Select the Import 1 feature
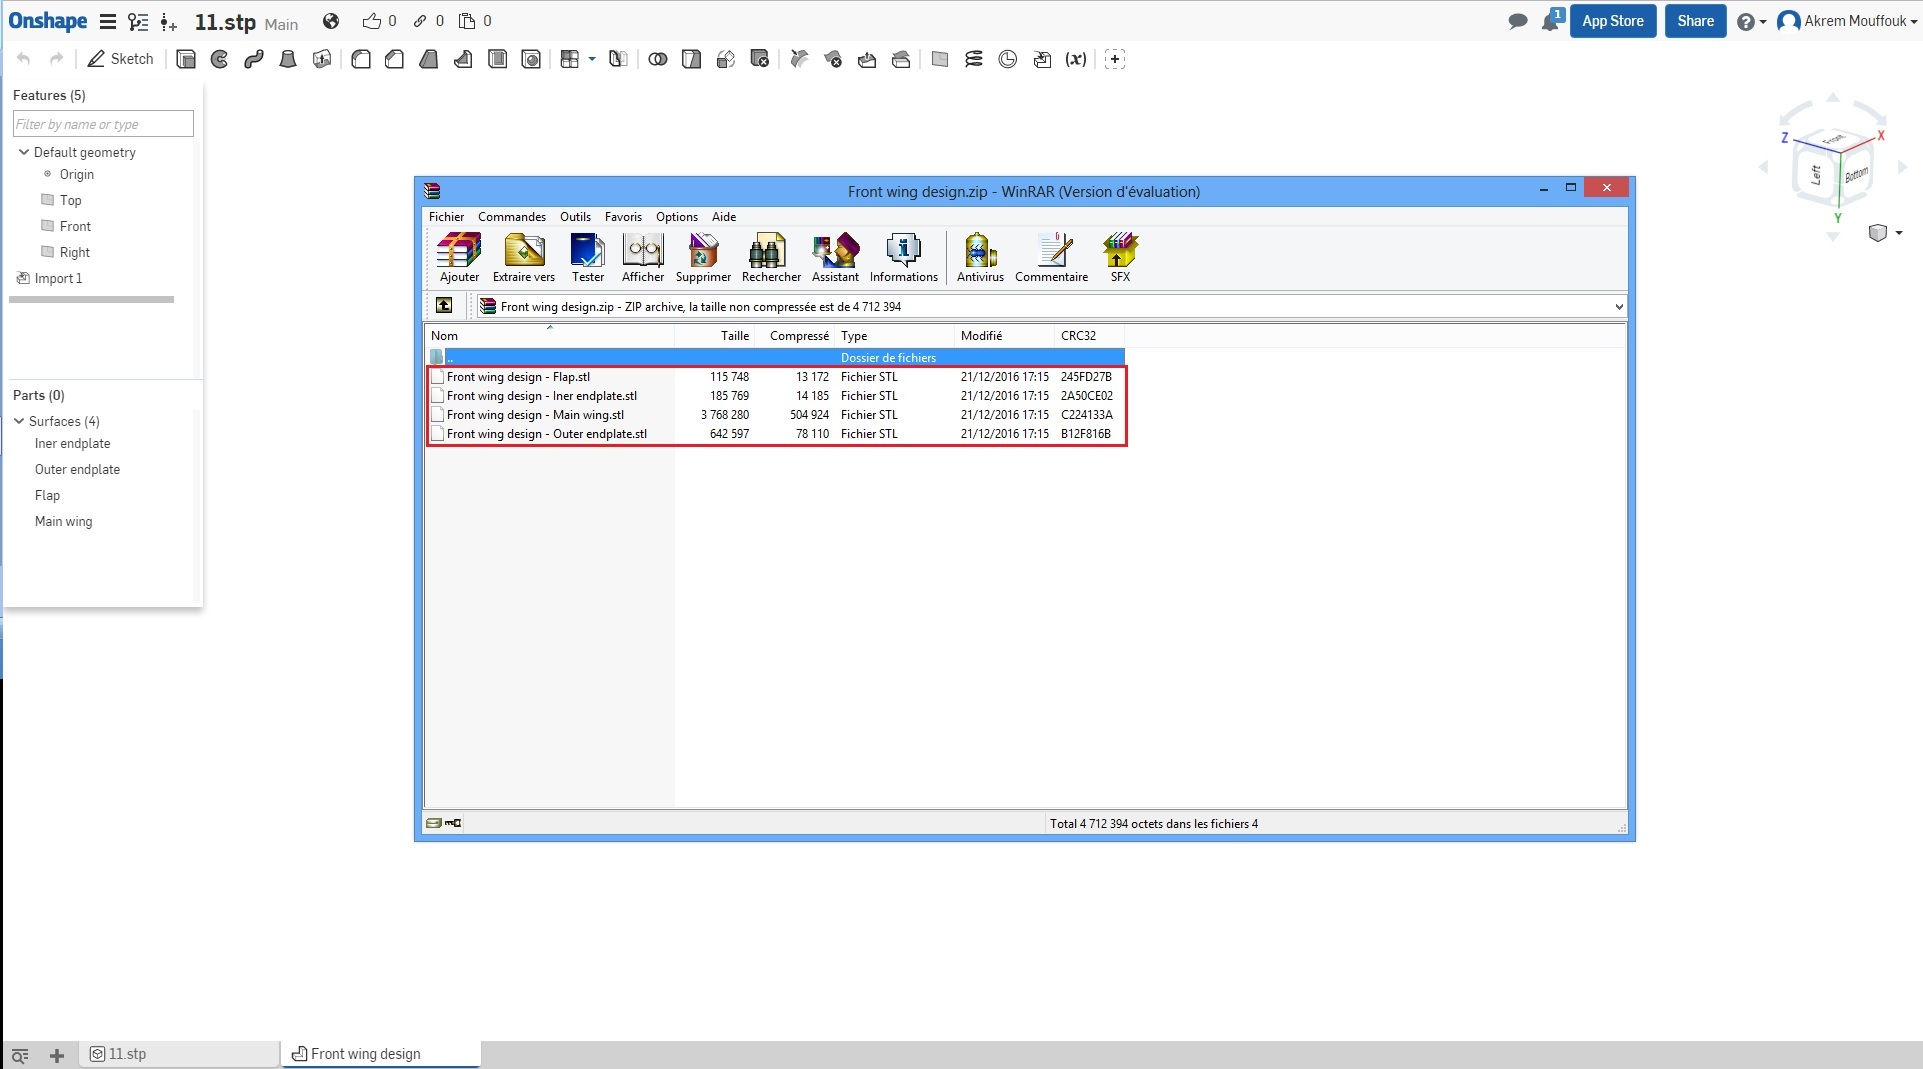1923x1069 pixels. 58,278
